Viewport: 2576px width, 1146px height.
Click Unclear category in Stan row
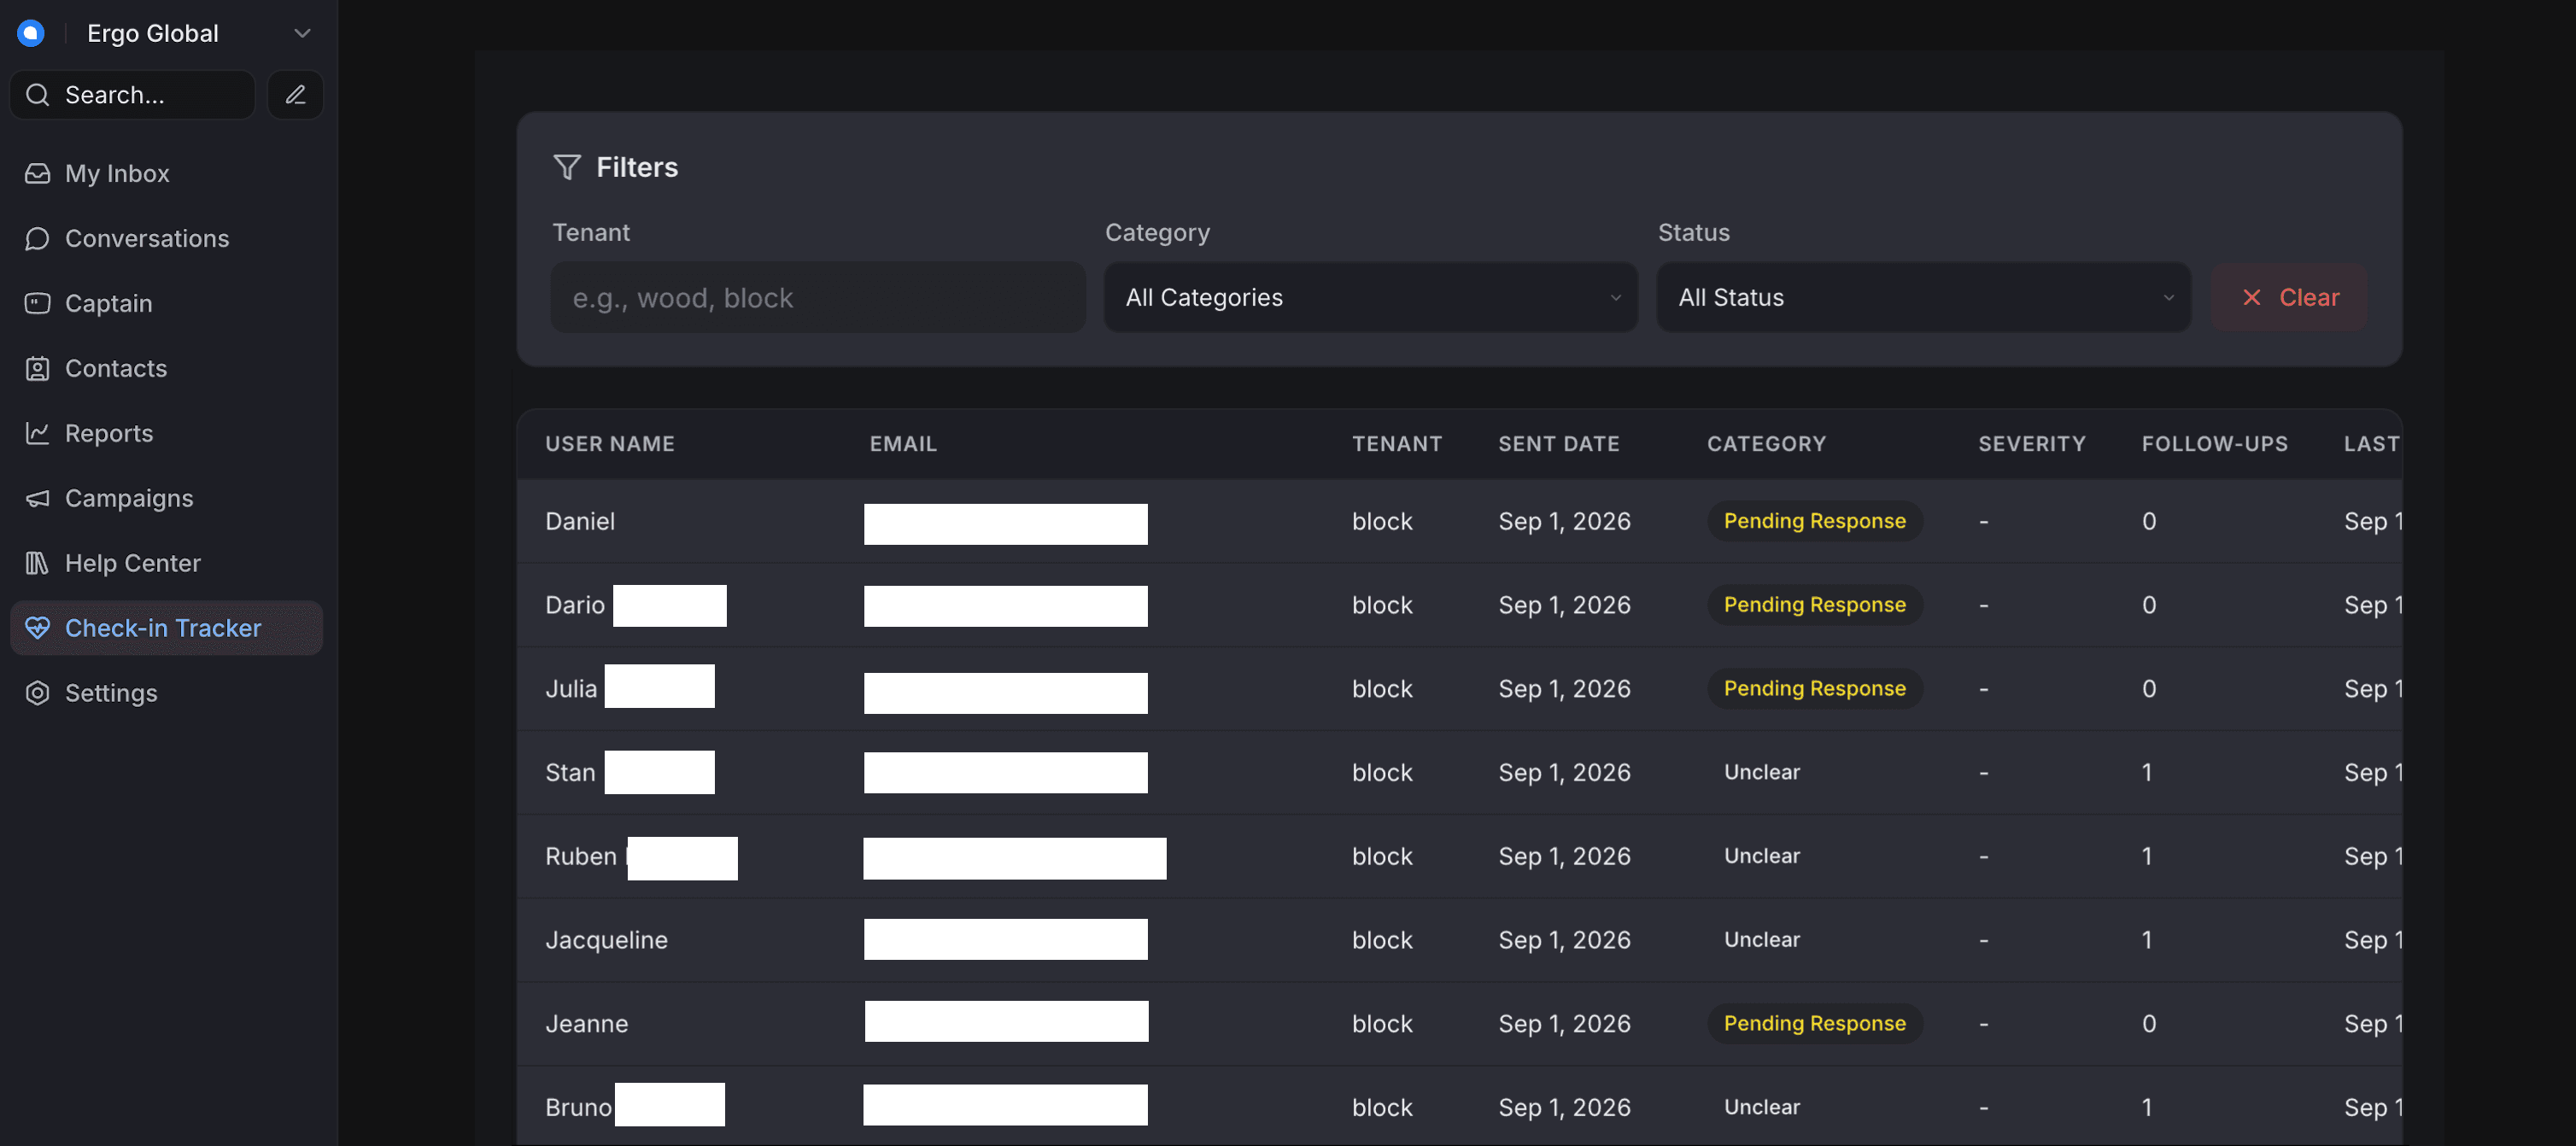pyautogui.click(x=1761, y=773)
